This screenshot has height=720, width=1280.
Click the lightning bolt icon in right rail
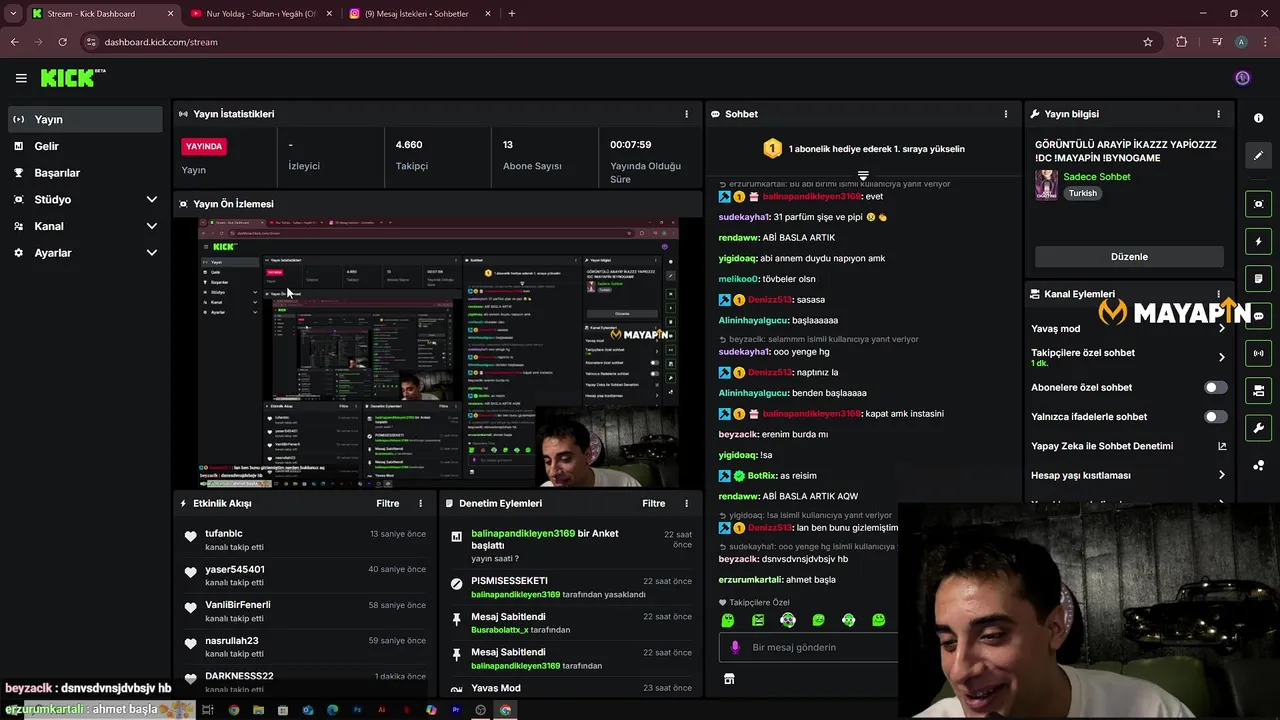[1258, 241]
